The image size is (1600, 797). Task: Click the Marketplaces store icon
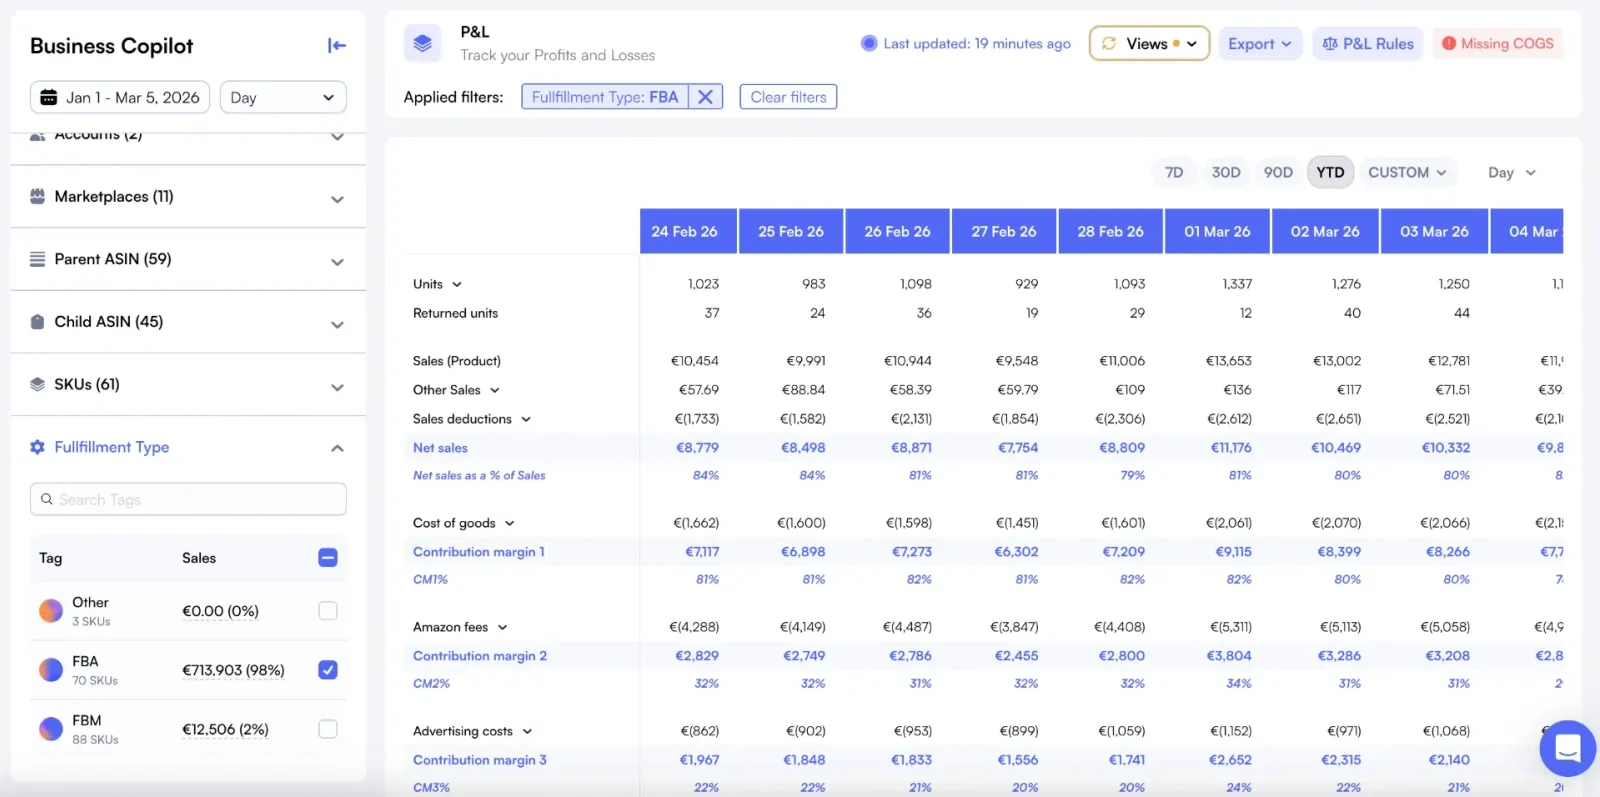[x=37, y=196]
